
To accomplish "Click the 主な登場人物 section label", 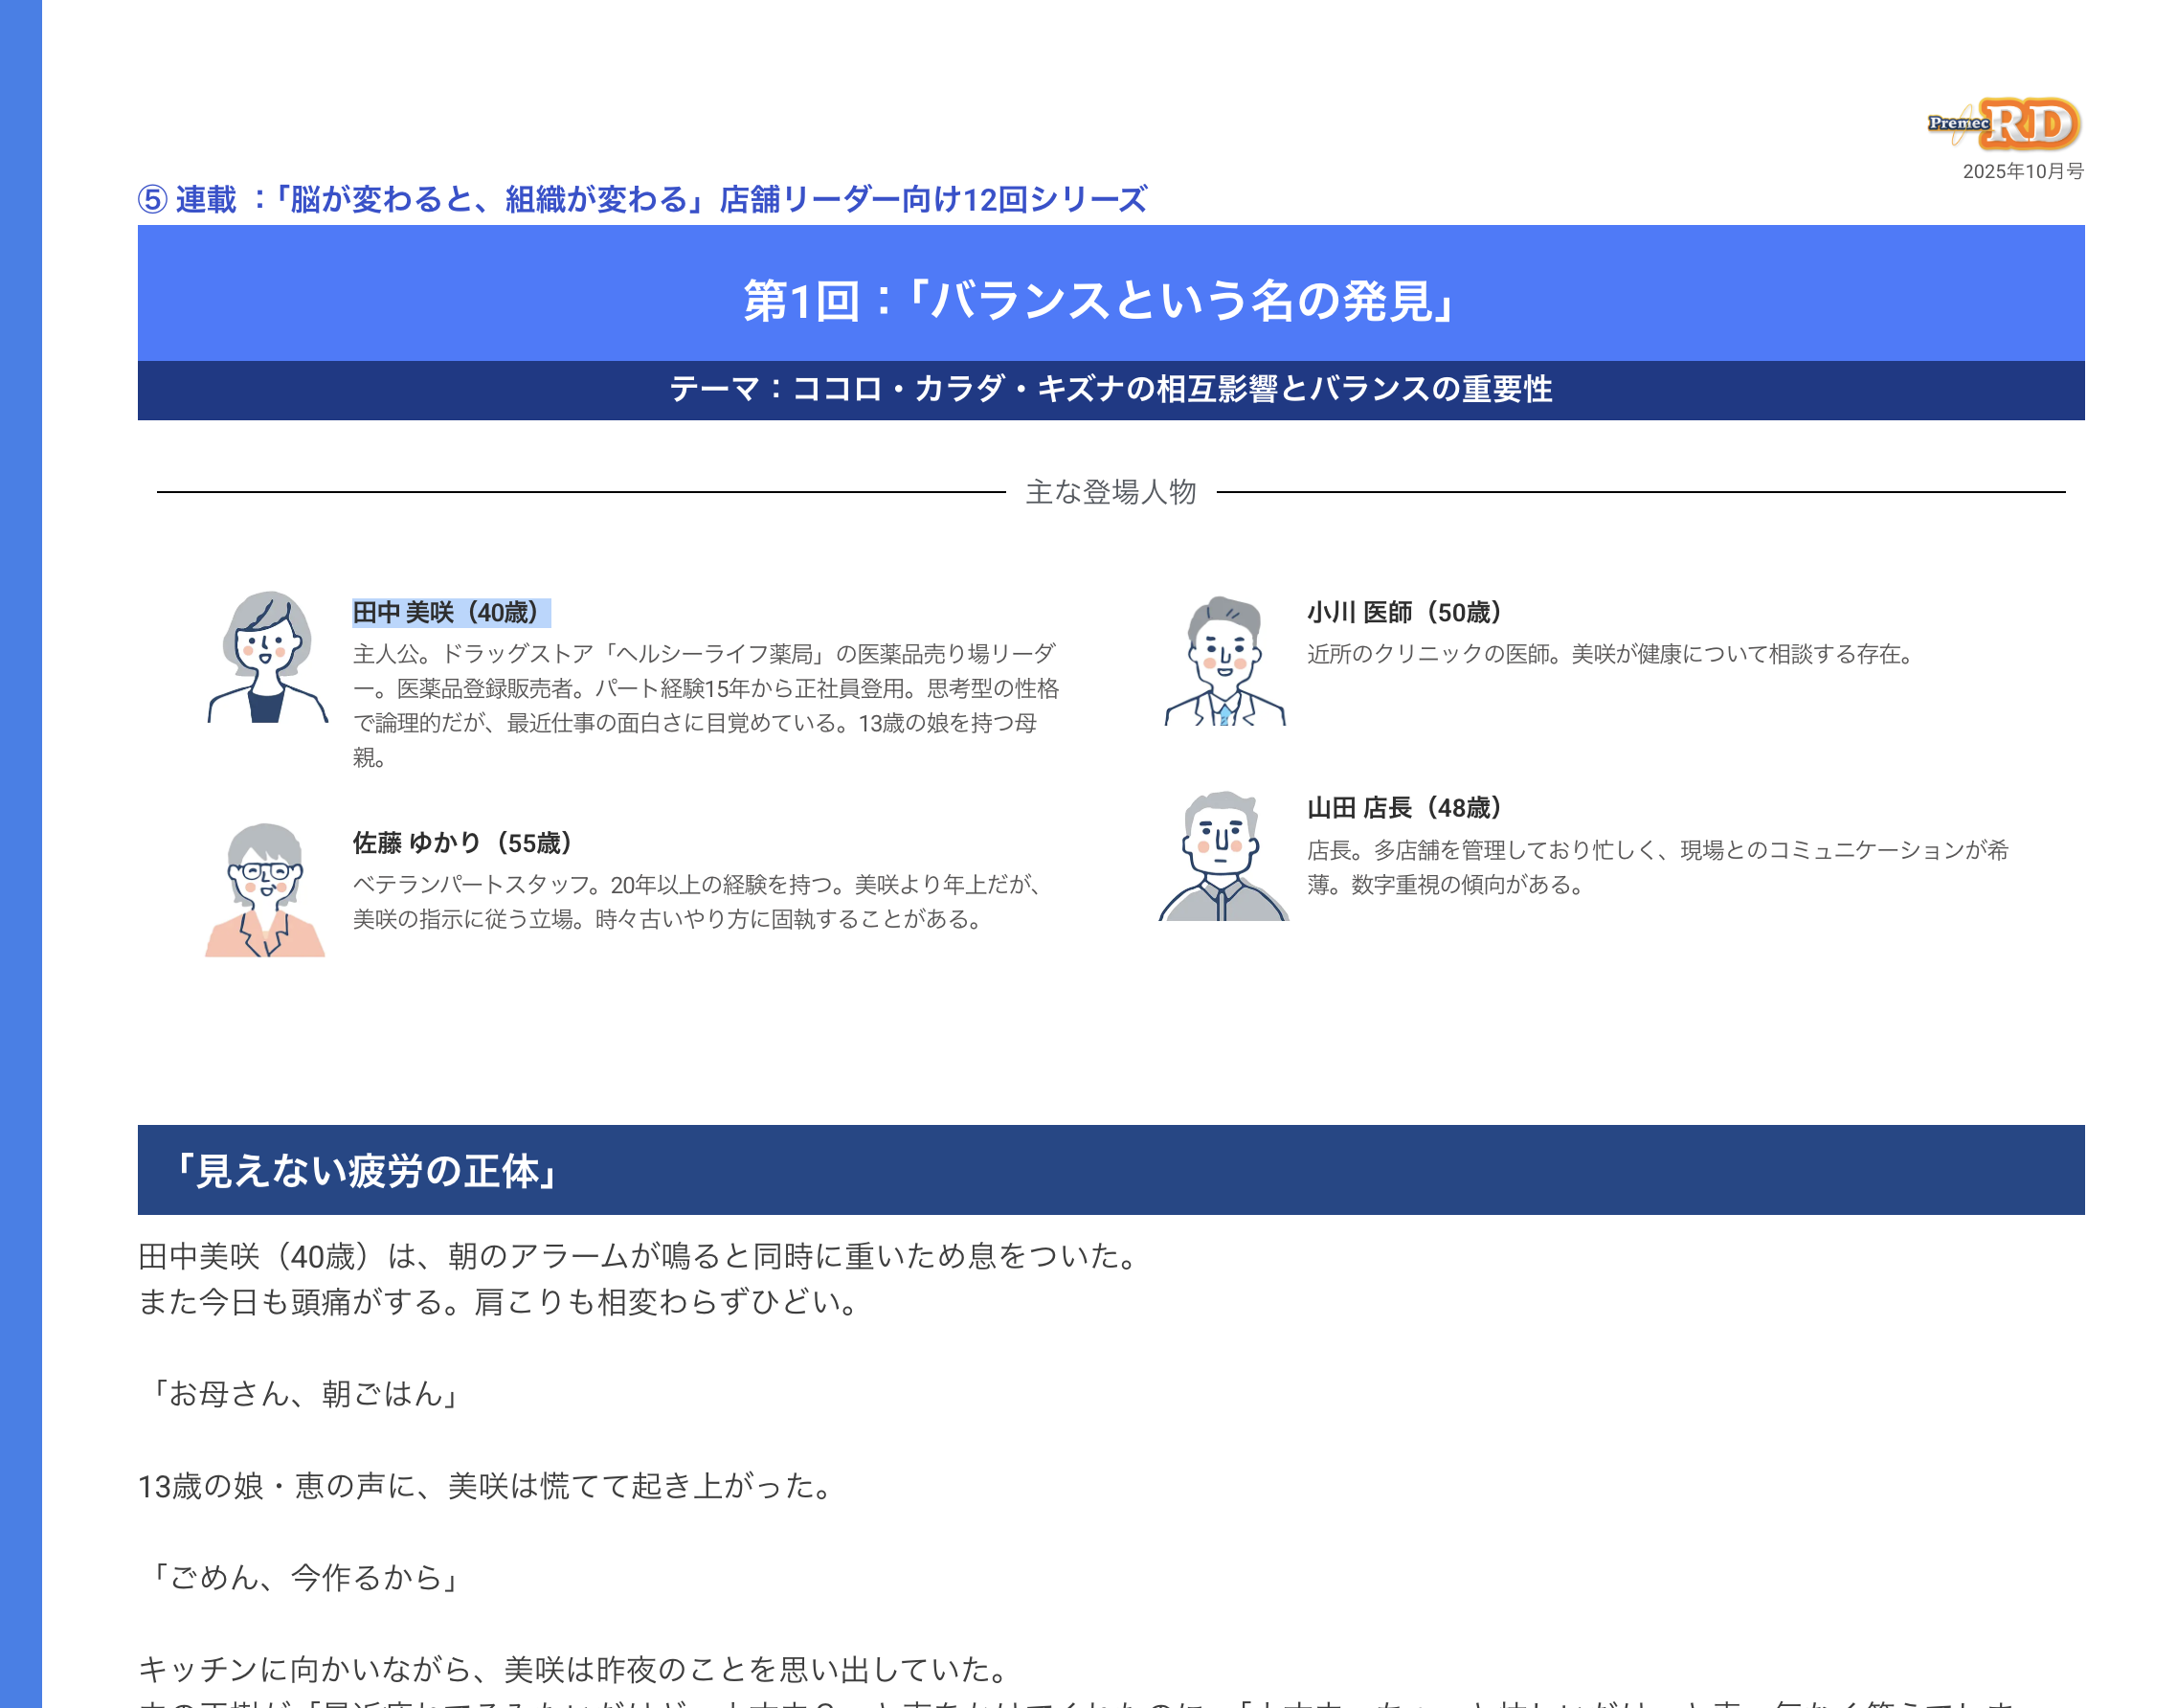I will pos(1110,492).
